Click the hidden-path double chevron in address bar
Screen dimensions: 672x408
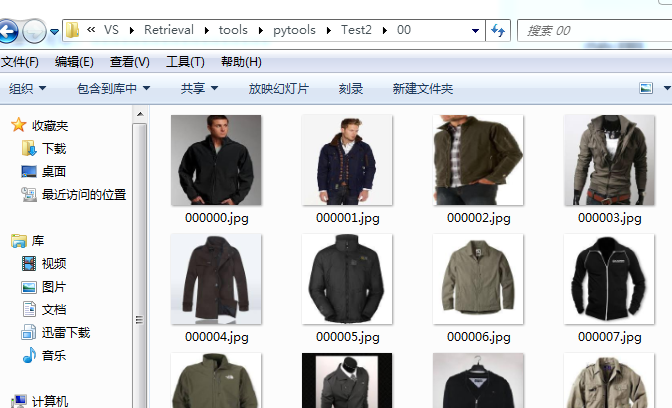pos(91,30)
